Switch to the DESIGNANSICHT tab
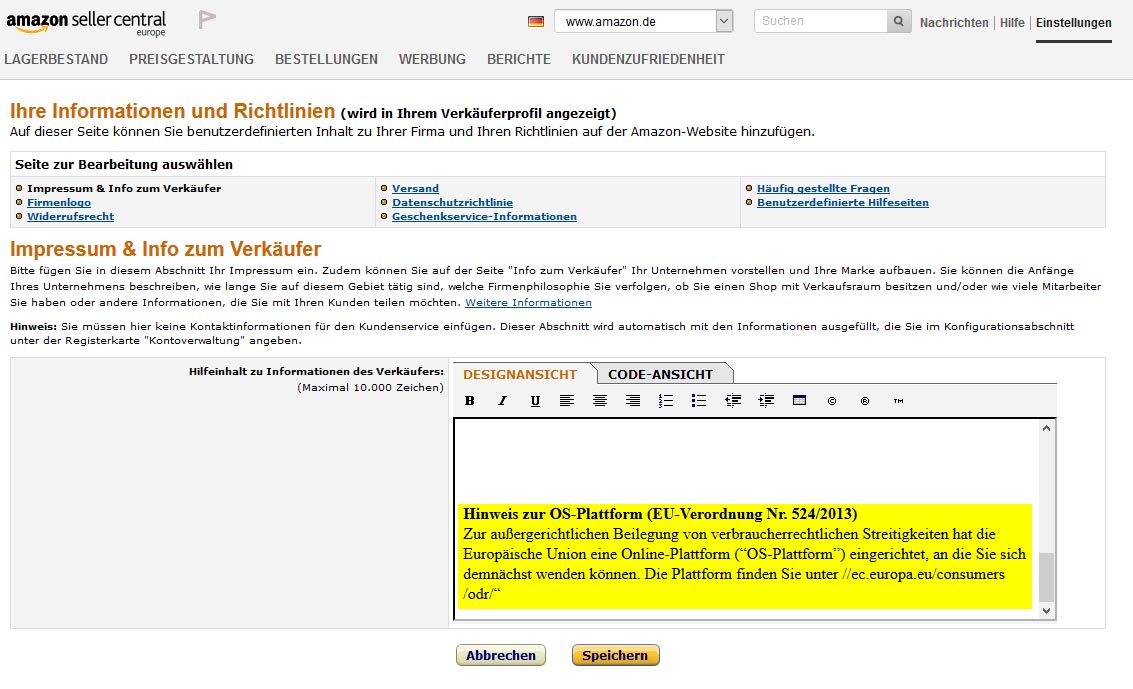 click(520, 374)
